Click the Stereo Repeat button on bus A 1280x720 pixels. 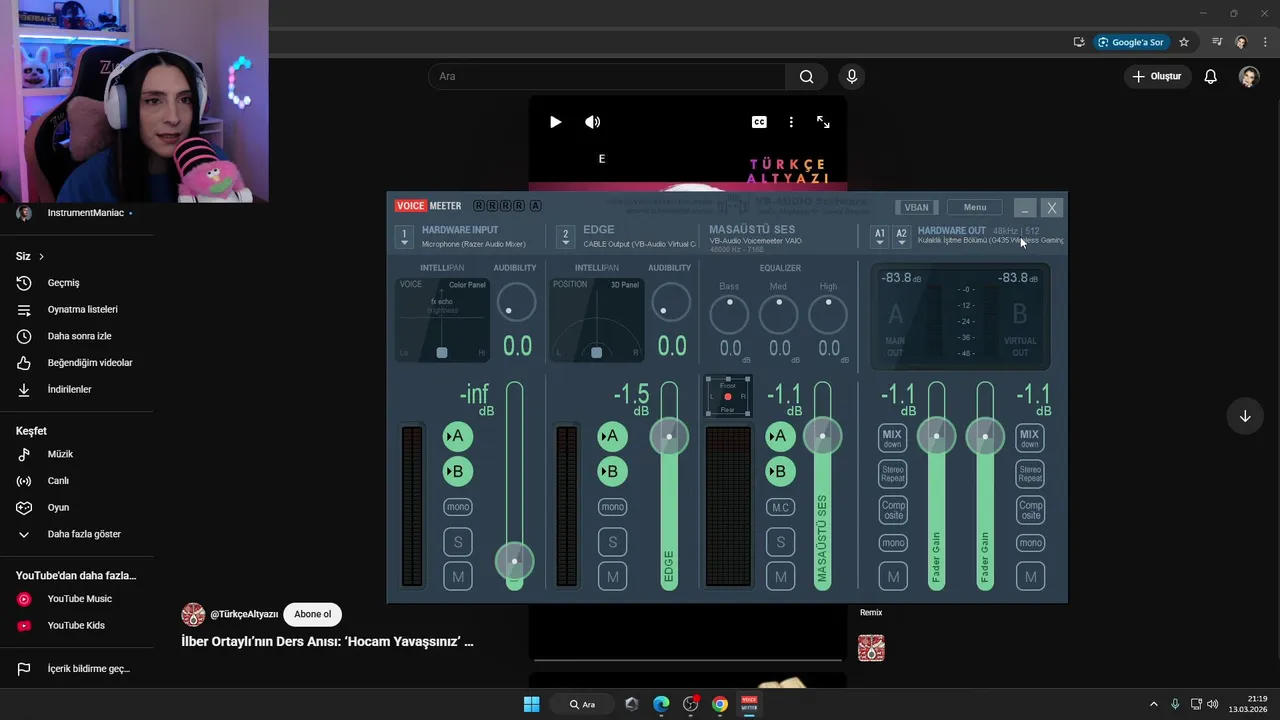pos(893,474)
